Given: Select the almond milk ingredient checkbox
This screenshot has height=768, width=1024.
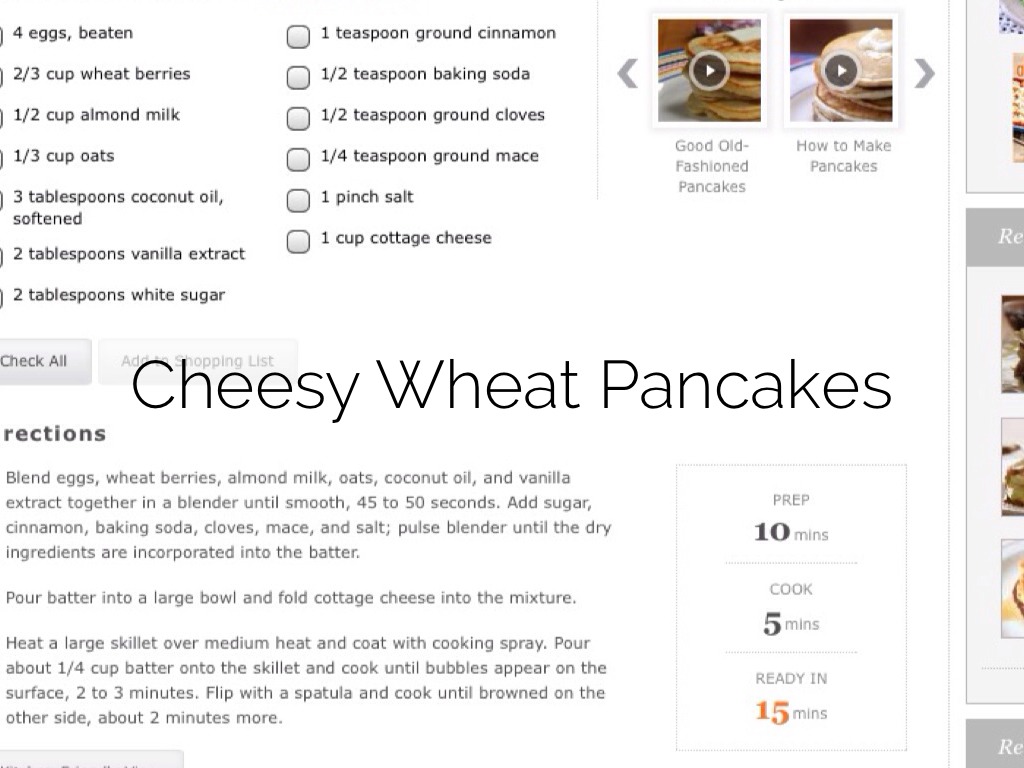Looking at the screenshot, I should (x=1, y=118).
